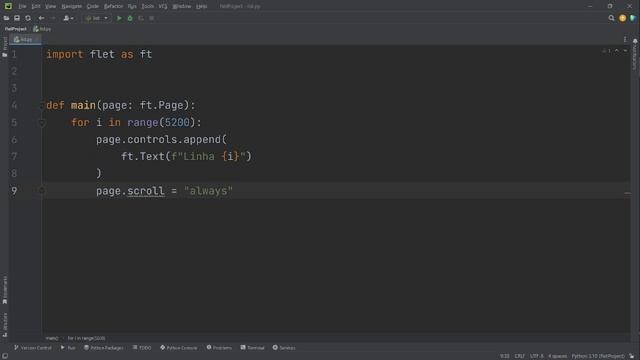Open the TODO tool window
Image resolution: width=640 pixels, height=360 pixels.
tap(142, 348)
